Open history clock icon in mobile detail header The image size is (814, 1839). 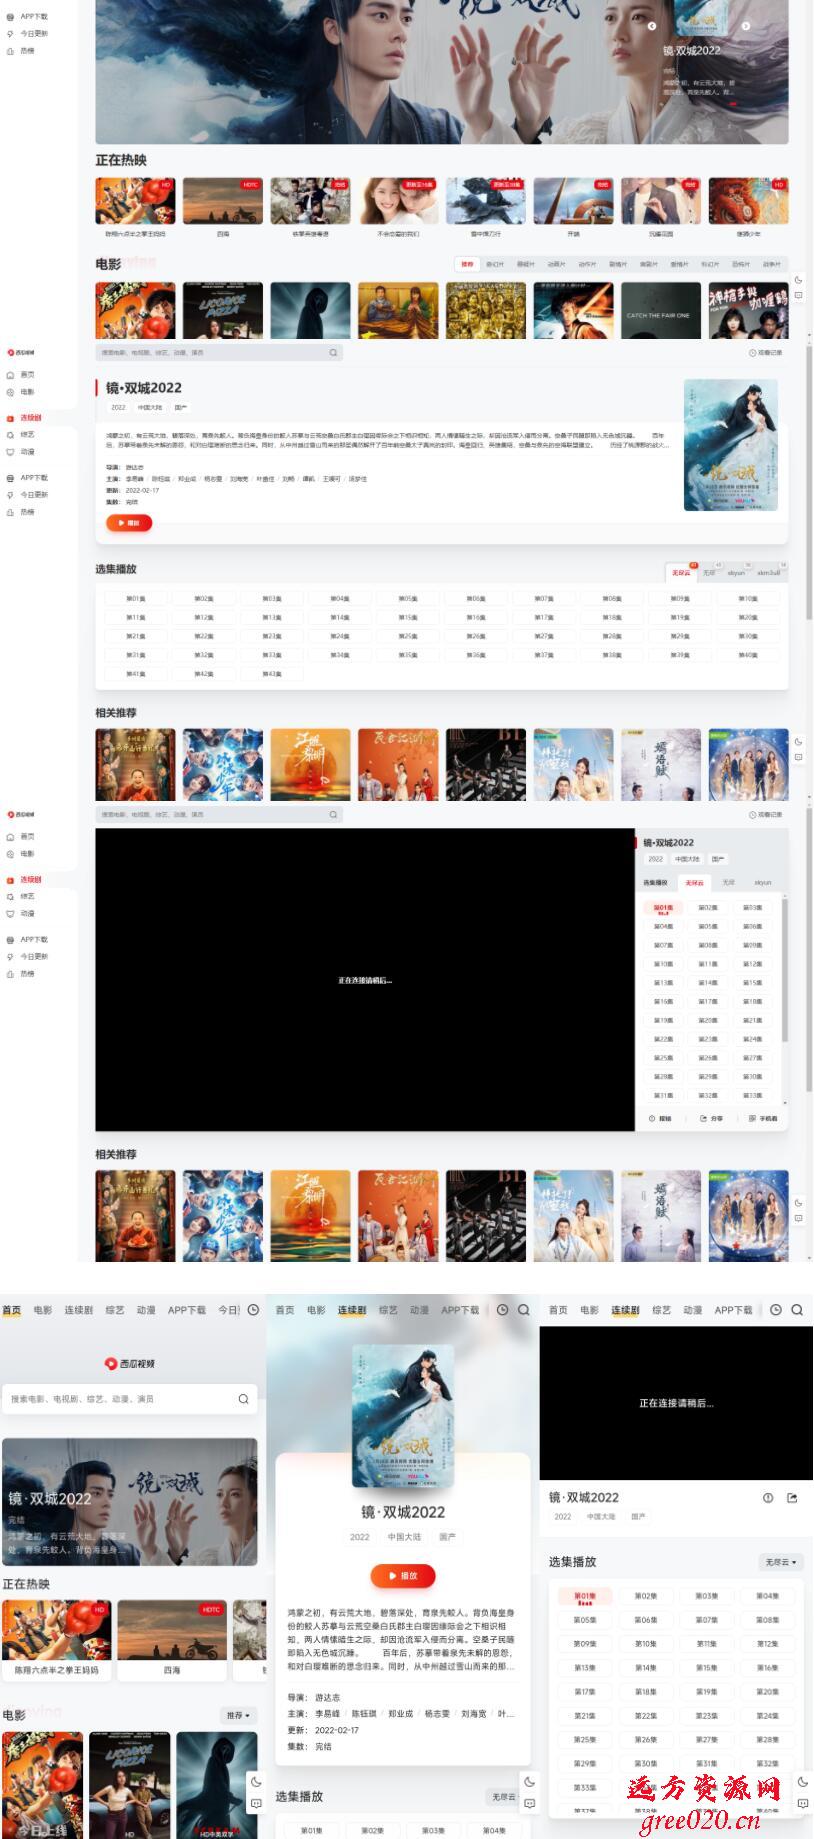(503, 1310)
